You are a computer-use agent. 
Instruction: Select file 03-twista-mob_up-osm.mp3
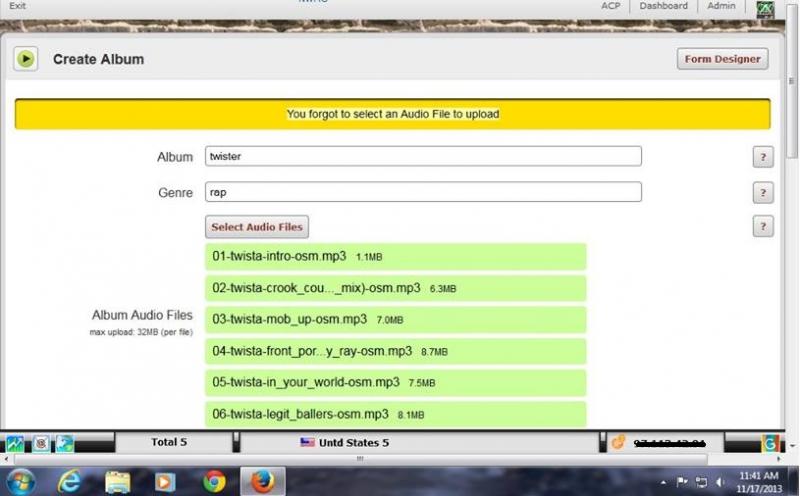click(x=395, y=319)
